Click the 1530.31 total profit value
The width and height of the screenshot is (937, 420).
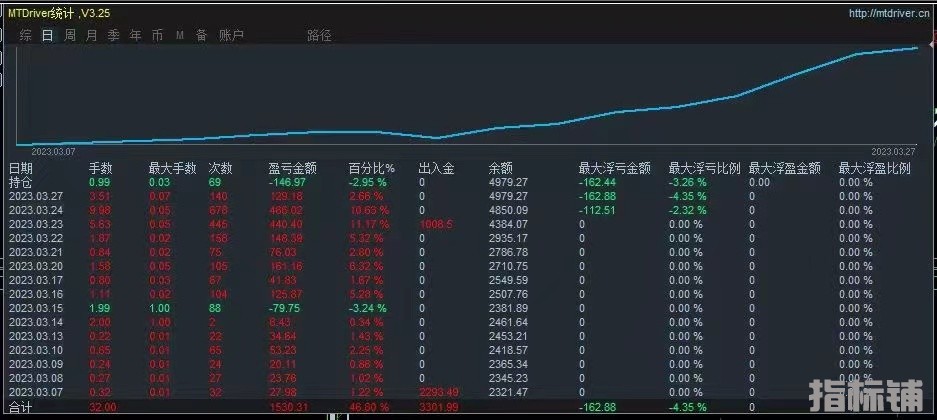(x=289, y=407)
